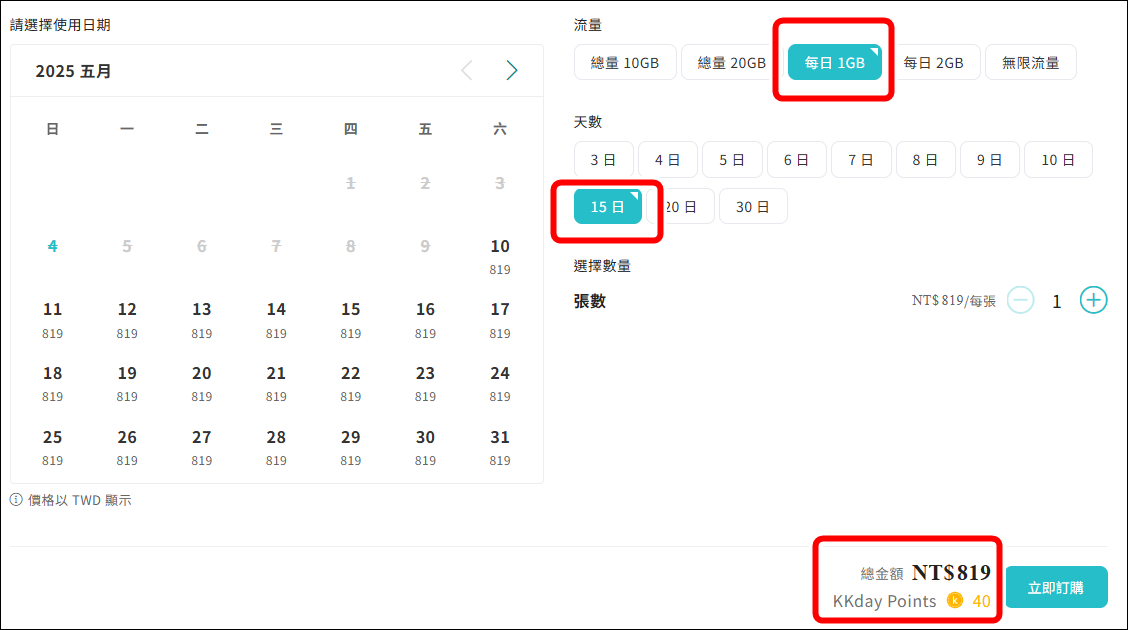Pick the 30 日 duration option
Viewport: 1128px width, 630px height.
[752, 207]
